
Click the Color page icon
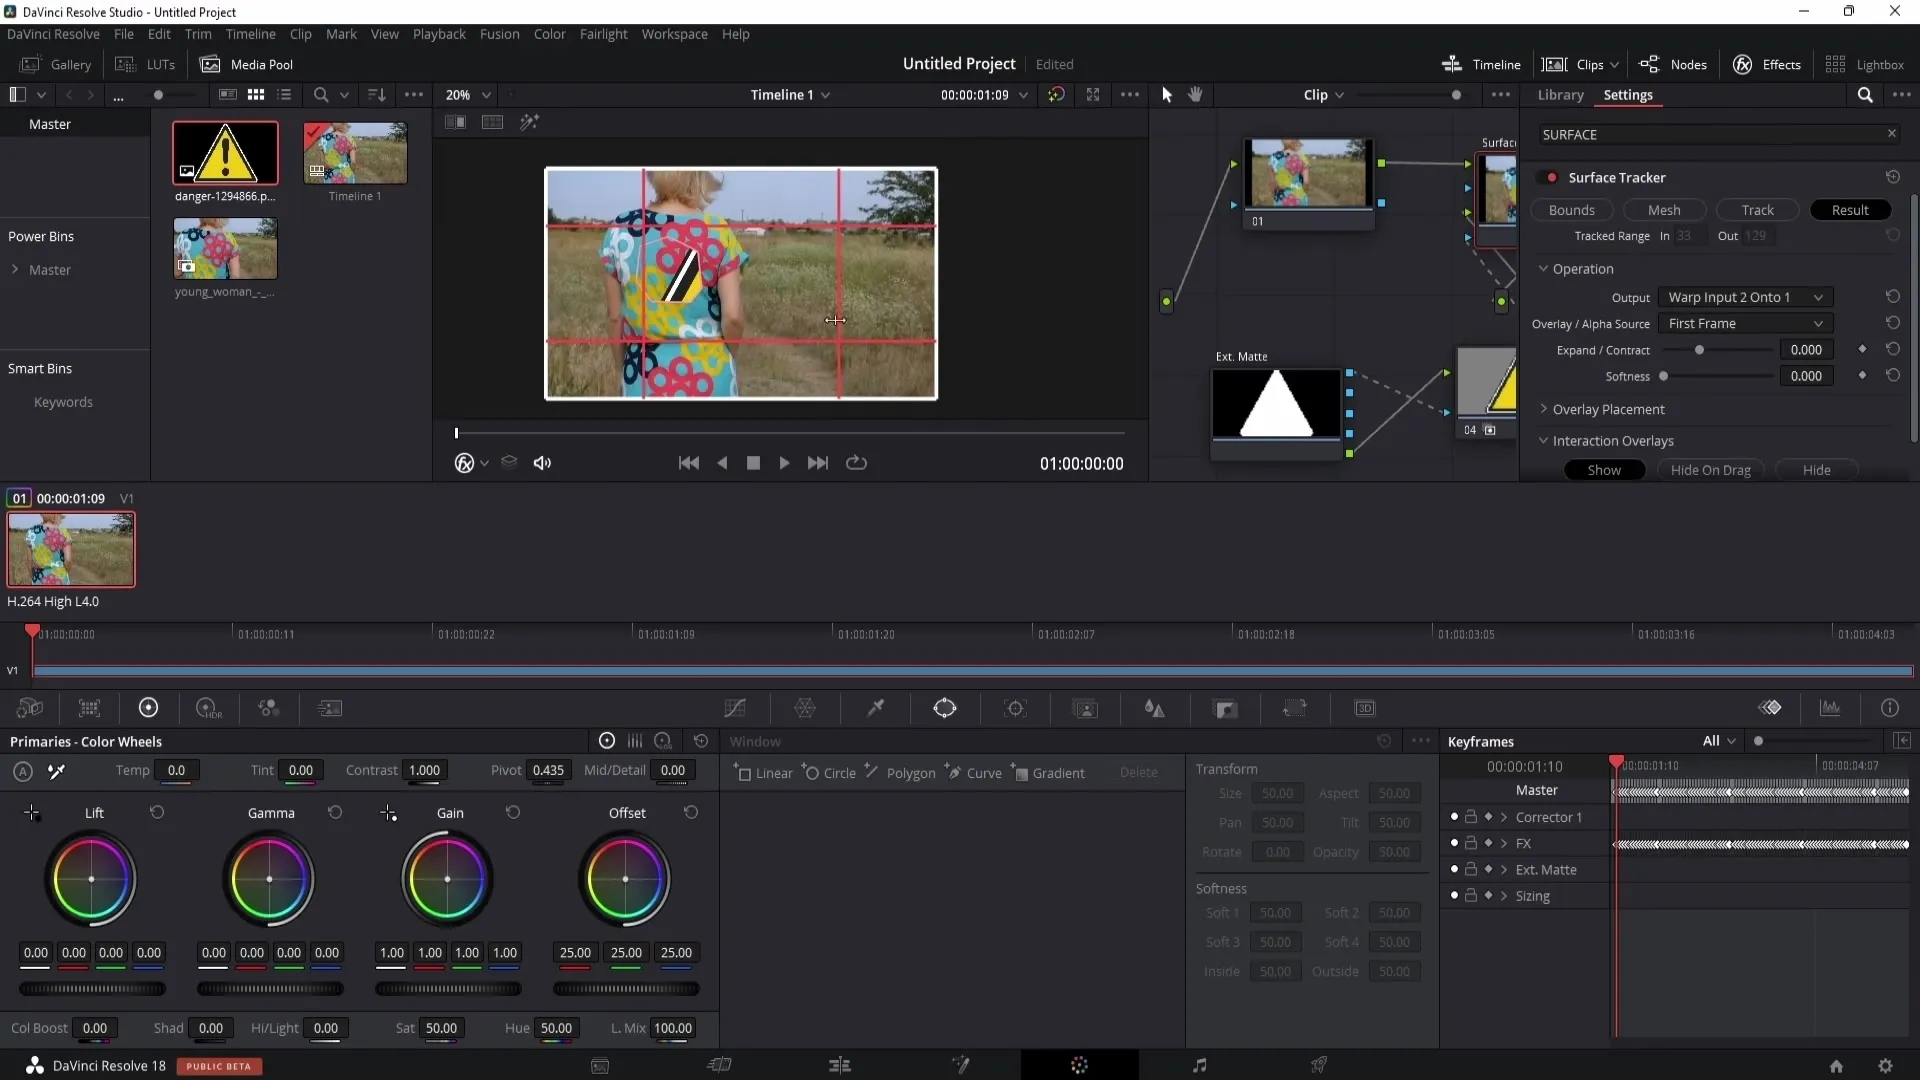[x=1079, y=1064]
